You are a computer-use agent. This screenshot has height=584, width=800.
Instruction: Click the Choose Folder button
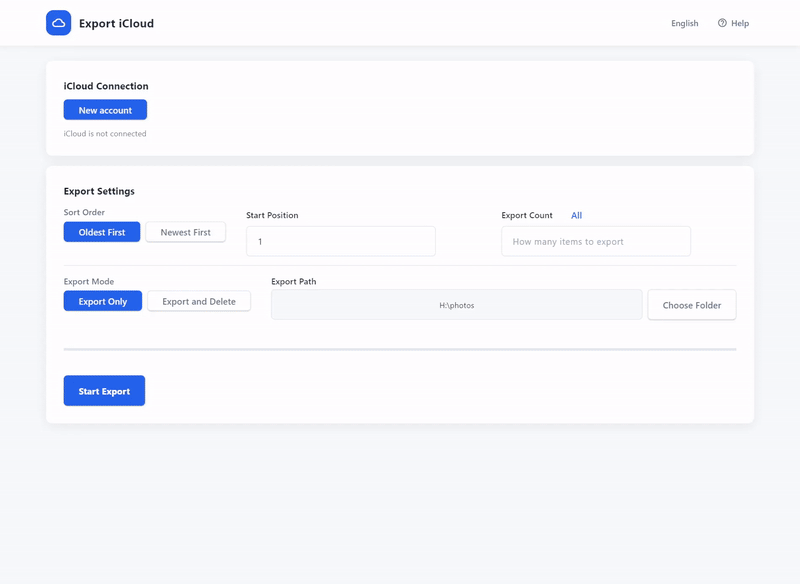(691, 304)
